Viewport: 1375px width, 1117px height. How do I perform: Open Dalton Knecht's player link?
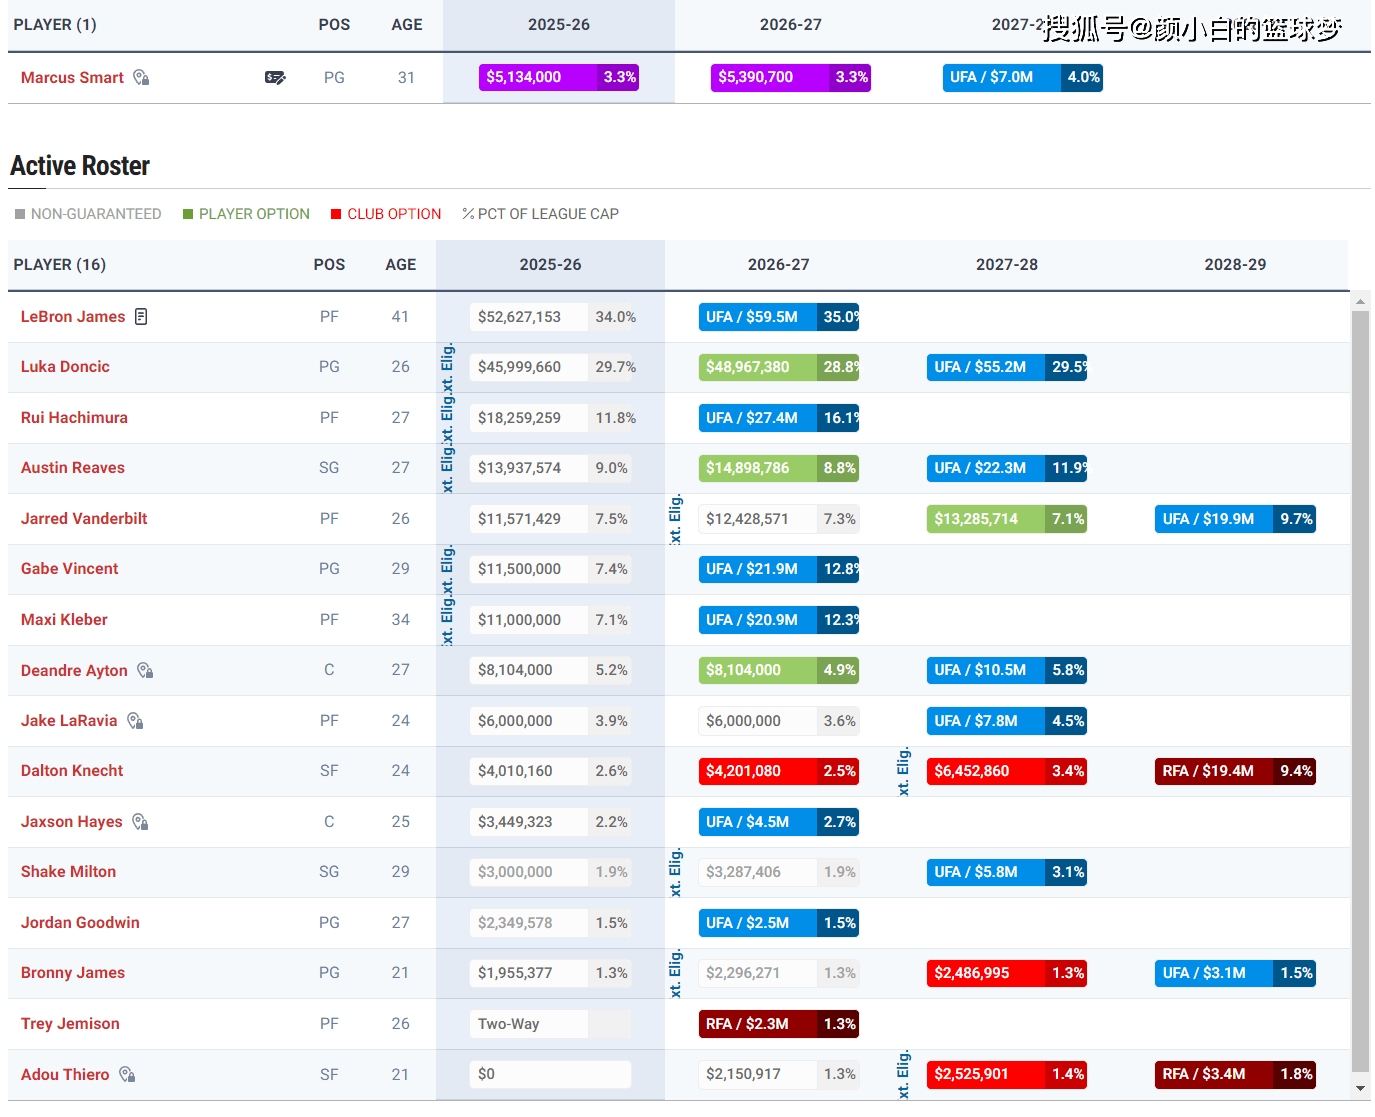click(x=72, y=771)
